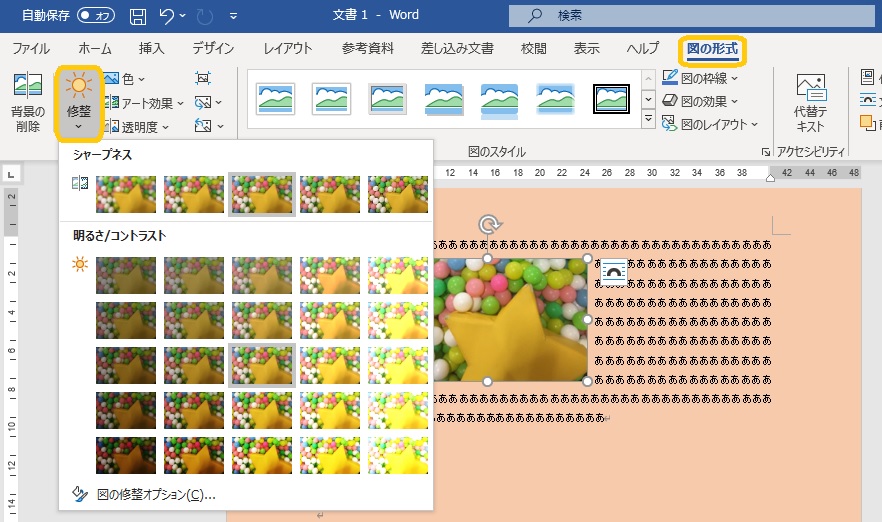Switch to the 挿入 (Insert) tab
The width and height of the screenshot is (882, 522).
click(151, 48)
